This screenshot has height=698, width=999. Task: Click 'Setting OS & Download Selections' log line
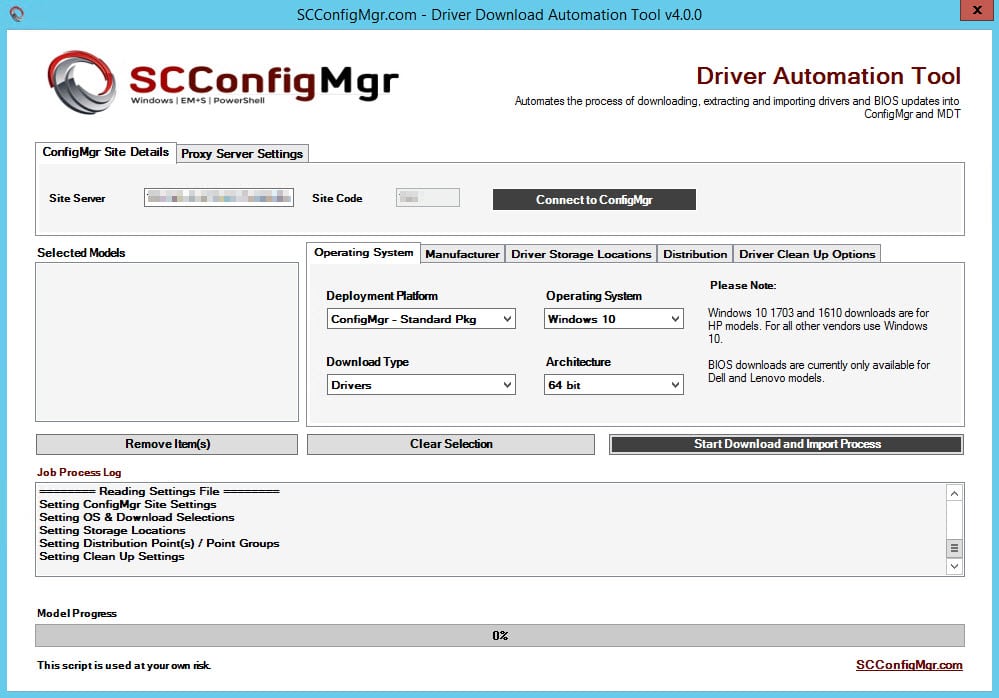(137, 517)
